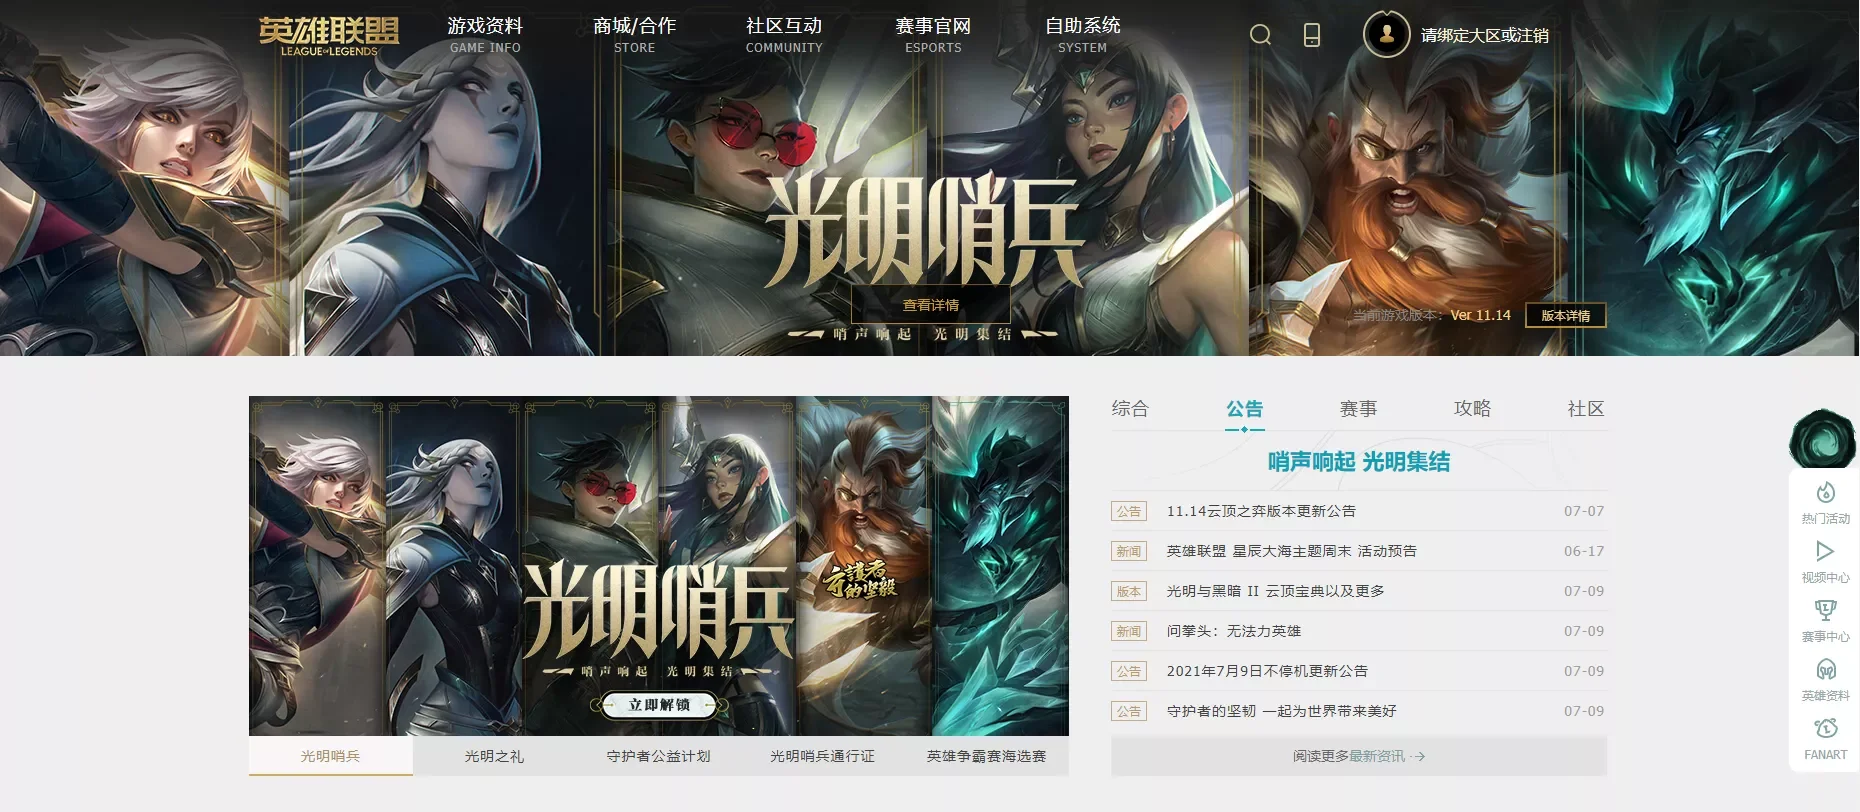
Task: Open the FANART icon in sidebar
Action: pyautogui.click(x=1825, y=739)
